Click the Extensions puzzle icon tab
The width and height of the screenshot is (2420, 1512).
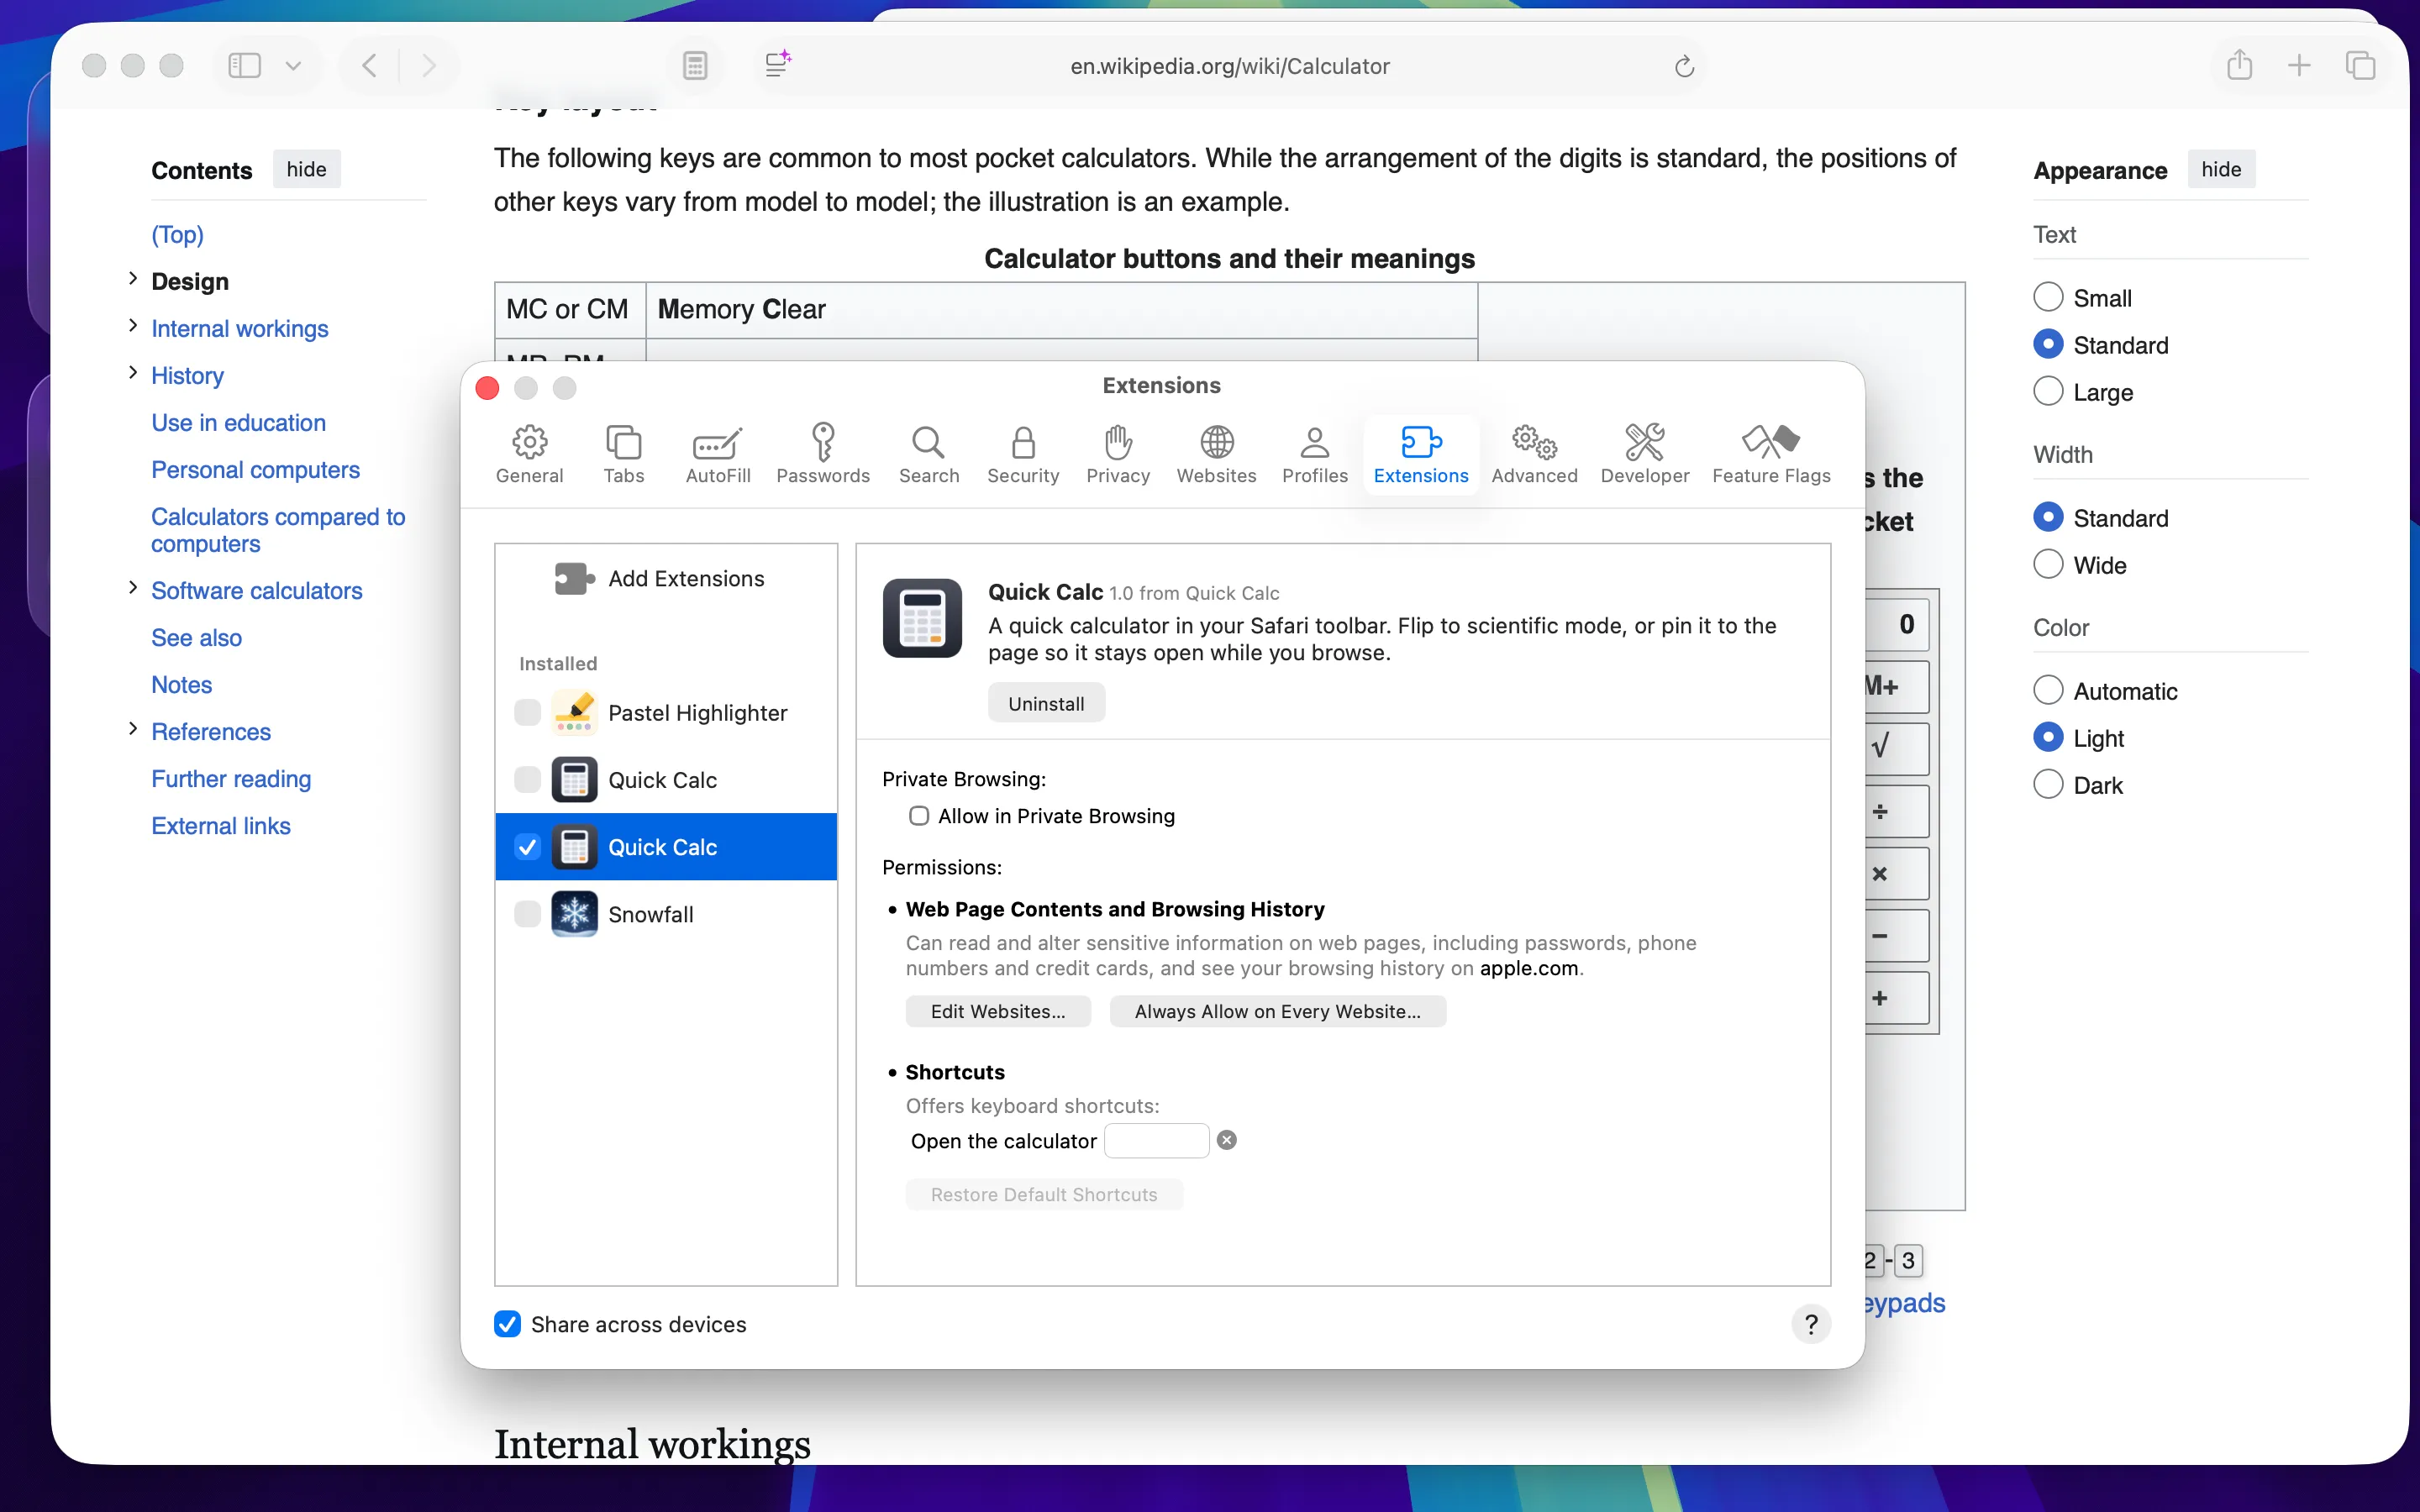(1420, 454)
